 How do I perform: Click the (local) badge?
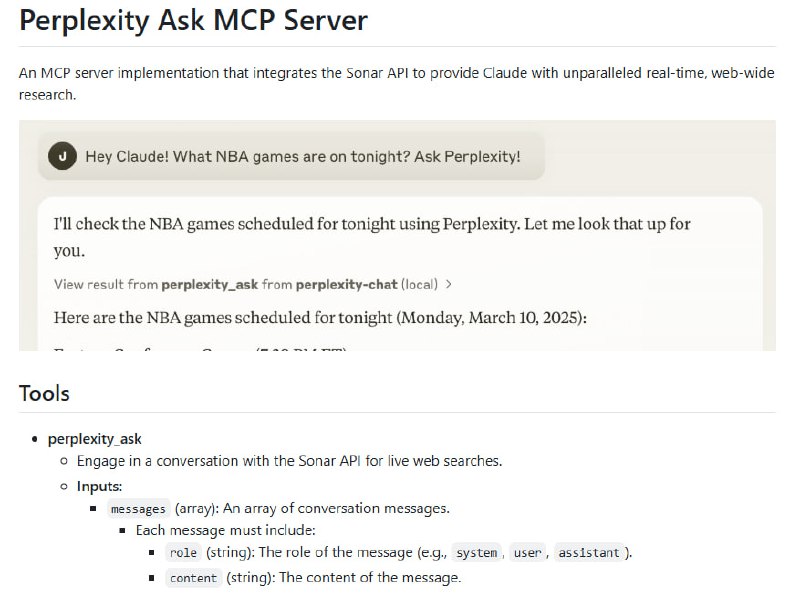tap(420, 284)
